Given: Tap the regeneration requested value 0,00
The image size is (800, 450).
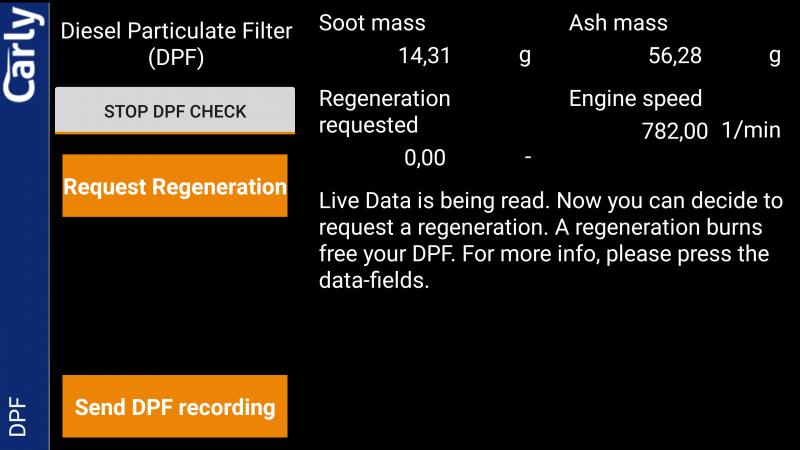Looking at the screenshot, I should coord(424,158).
